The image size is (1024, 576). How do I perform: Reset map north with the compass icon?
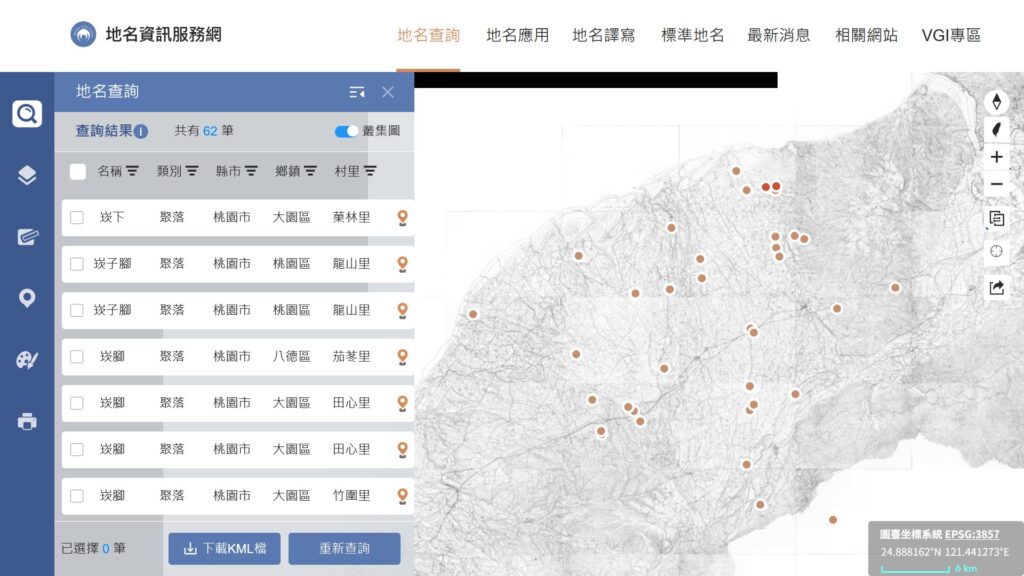pos(997,102)
